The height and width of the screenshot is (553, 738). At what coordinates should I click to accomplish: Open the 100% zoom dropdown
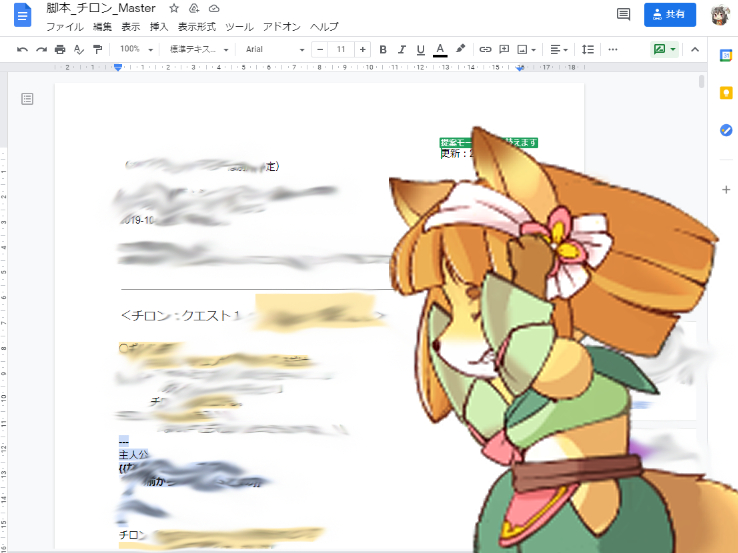[x=136, y=49]
